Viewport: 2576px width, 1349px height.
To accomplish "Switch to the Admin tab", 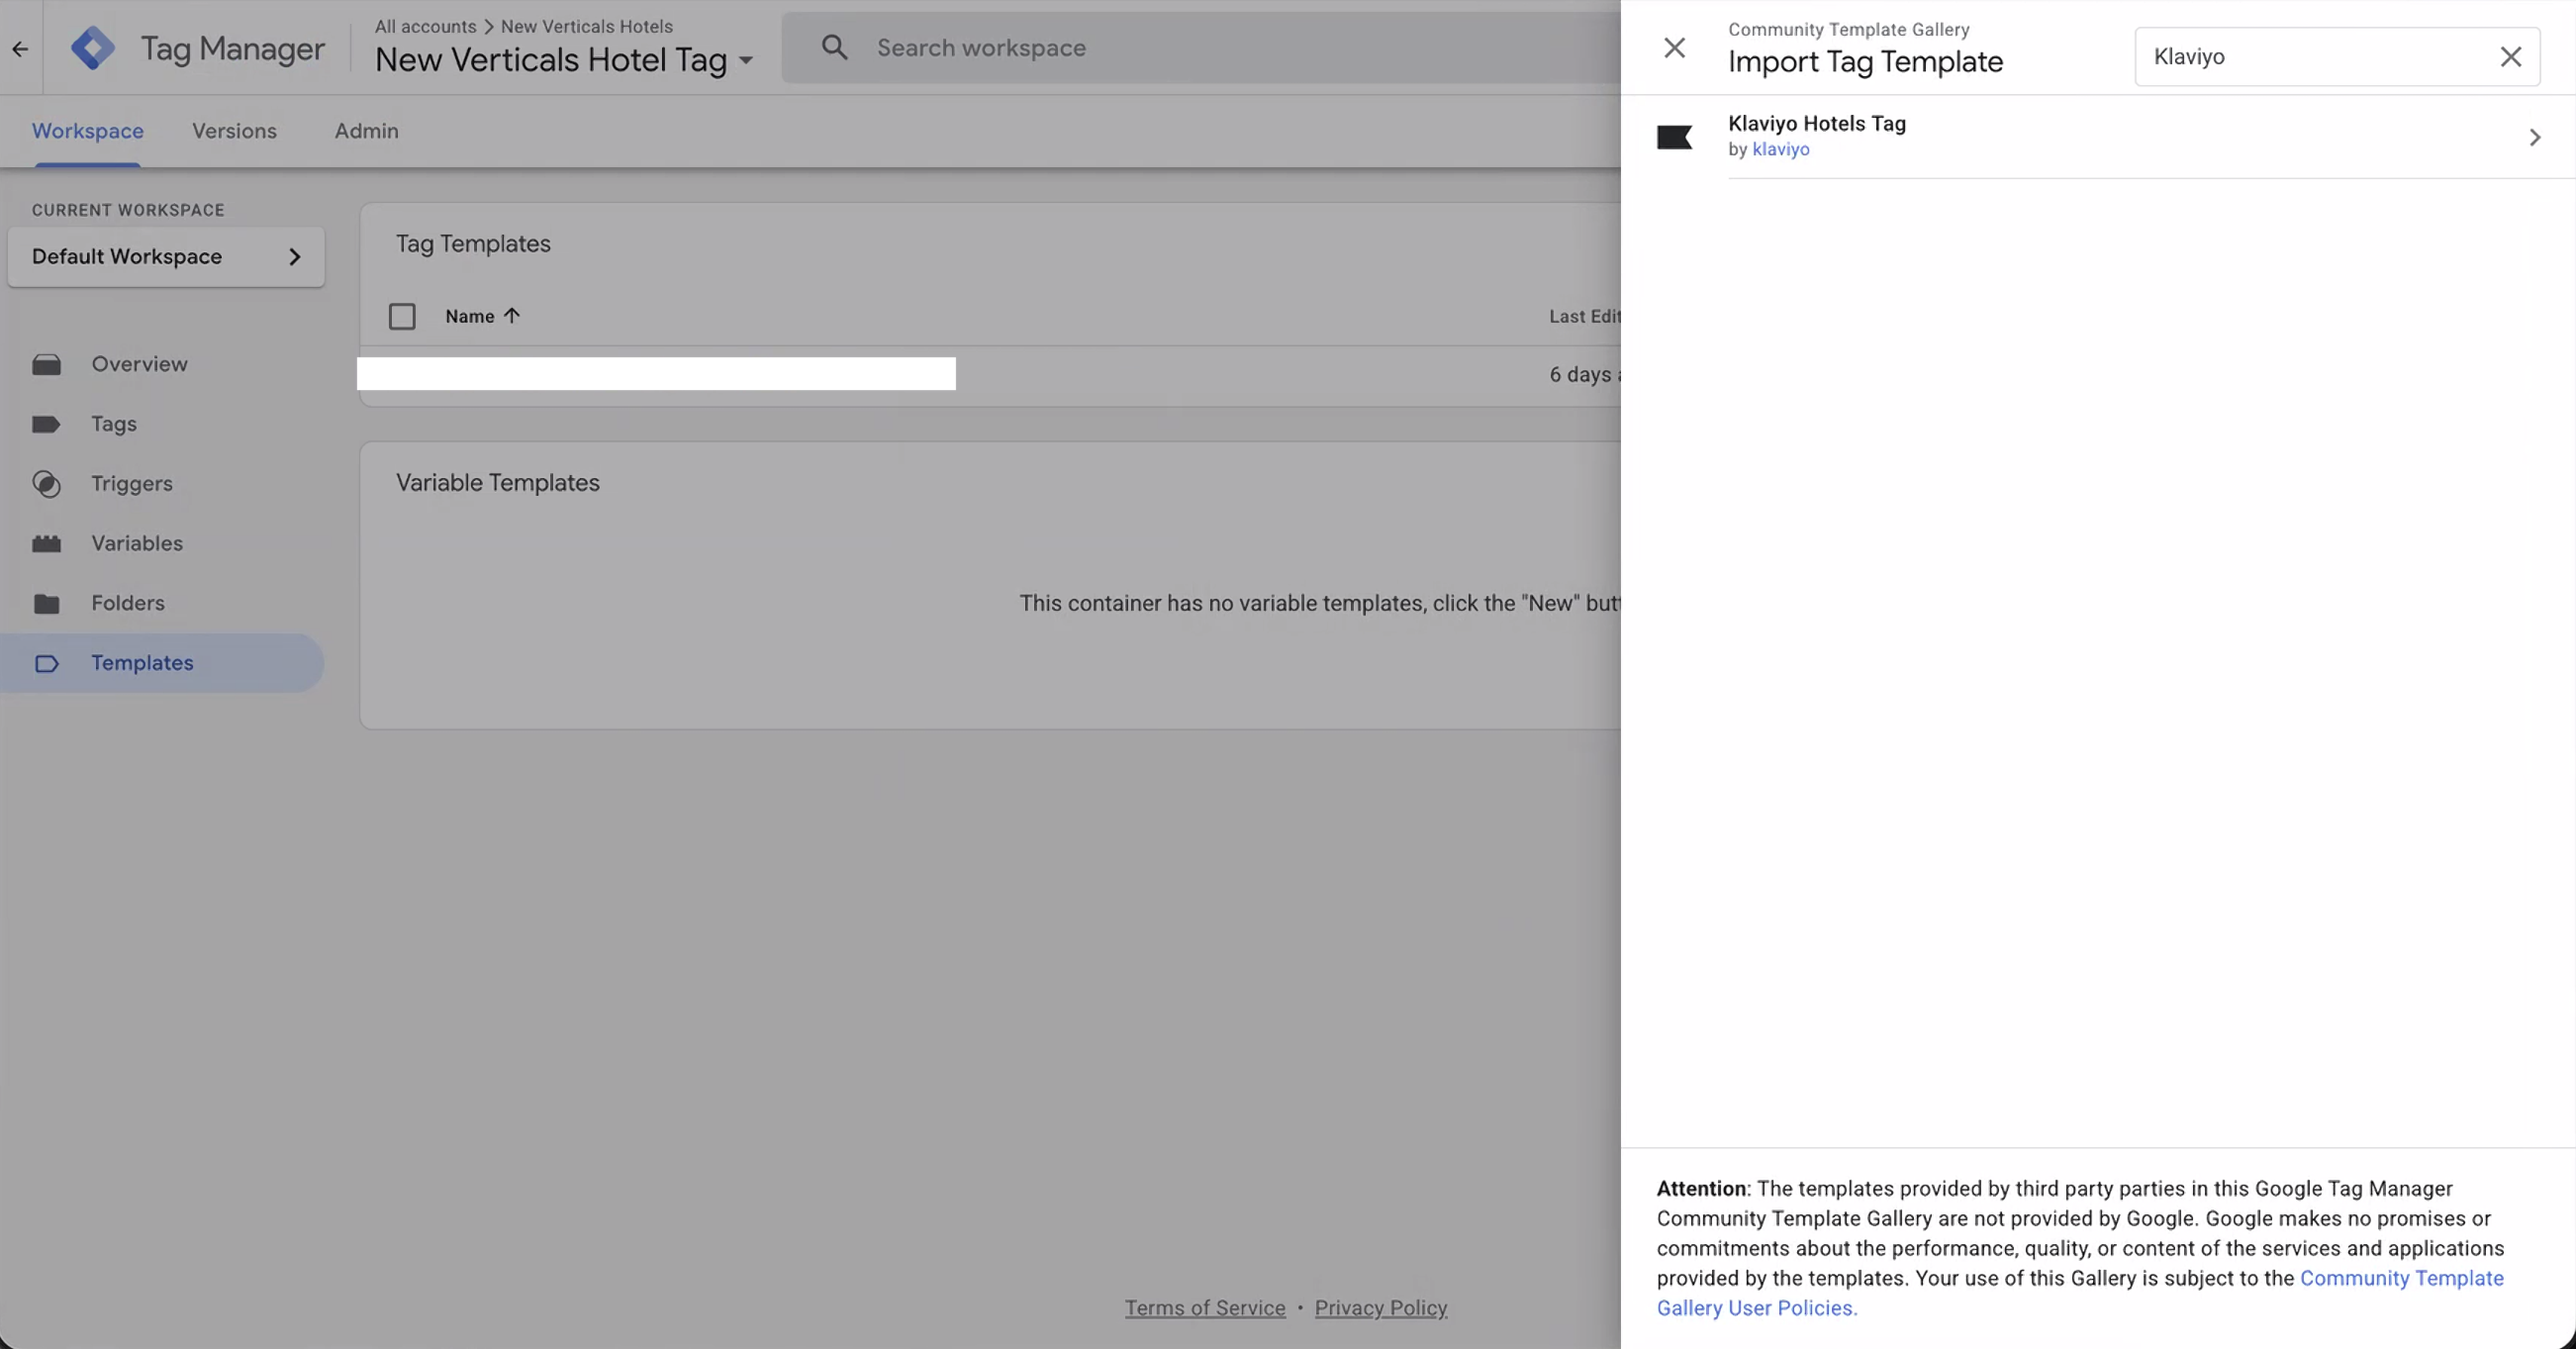I will point(366,131).
